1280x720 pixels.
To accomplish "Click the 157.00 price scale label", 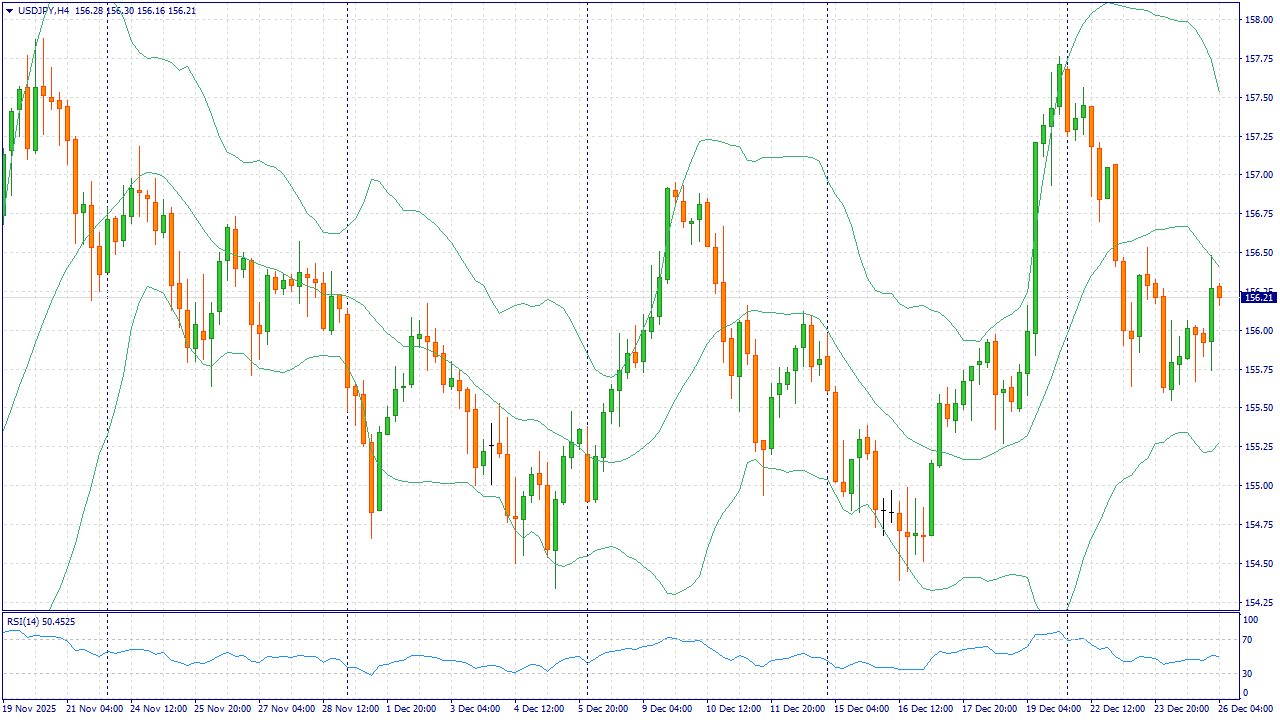I will 1257,175.
